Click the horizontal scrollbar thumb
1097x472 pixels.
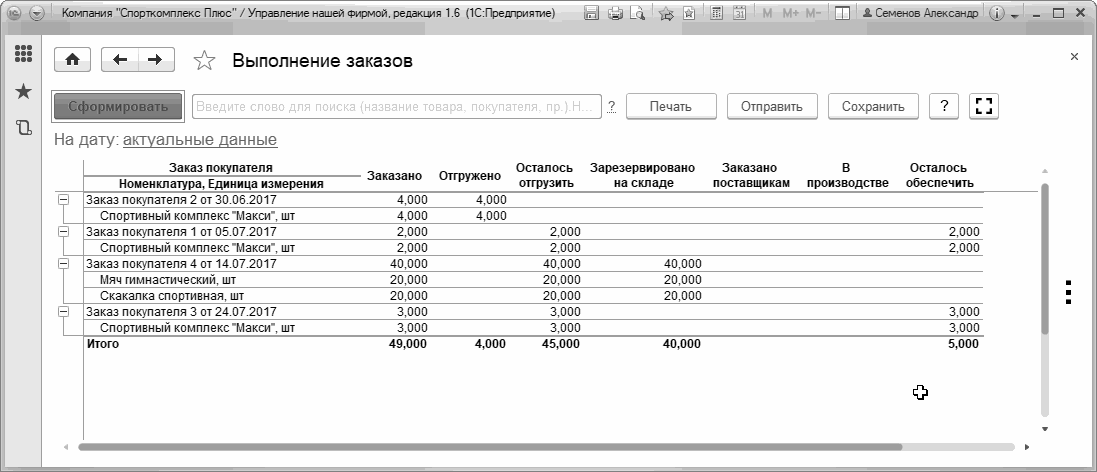coord(490,447)
